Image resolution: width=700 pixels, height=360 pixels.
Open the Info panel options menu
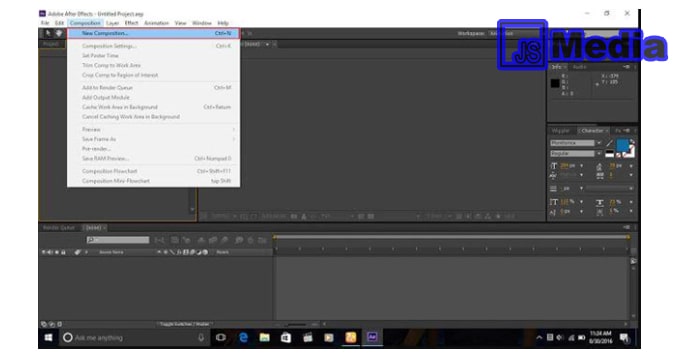coord(626,67)
